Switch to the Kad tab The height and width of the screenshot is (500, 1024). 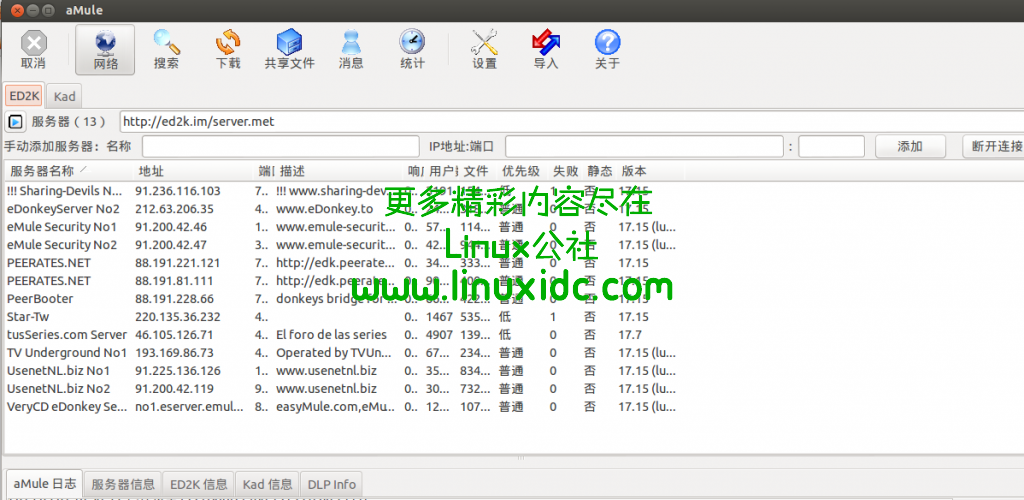coord(65,97)
